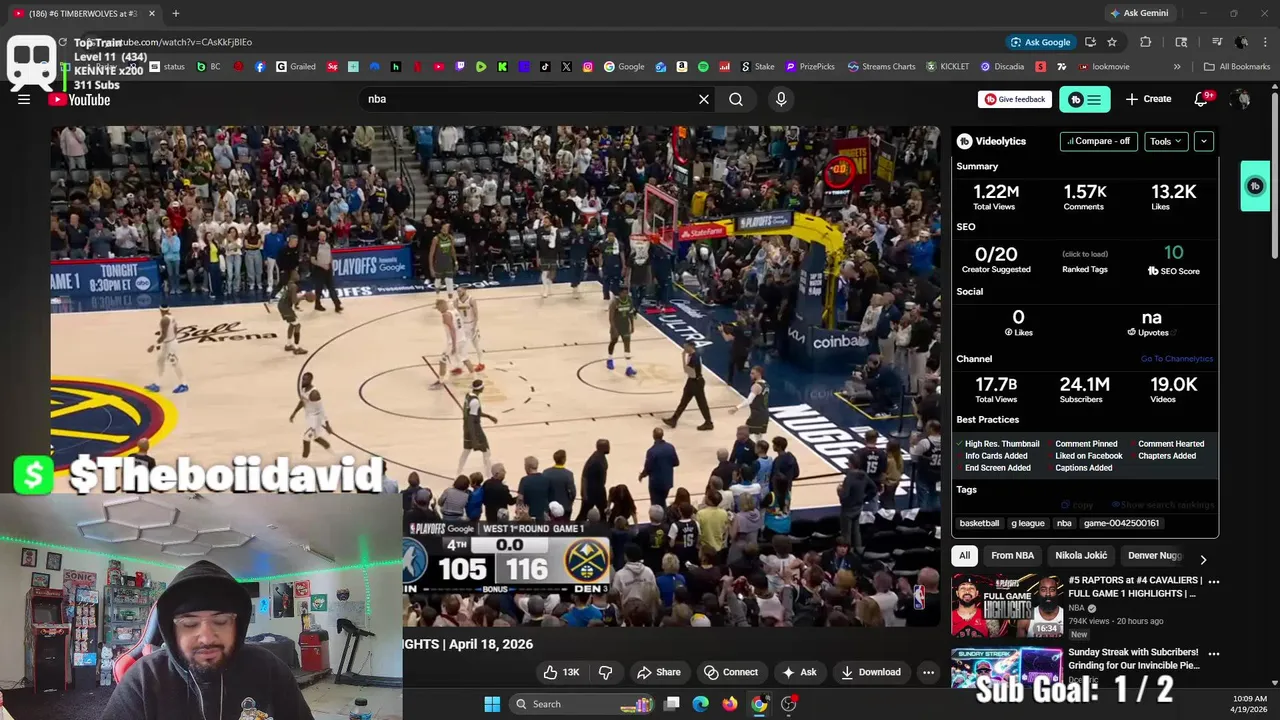
Task: Download the video
Action: click(870, 672)
